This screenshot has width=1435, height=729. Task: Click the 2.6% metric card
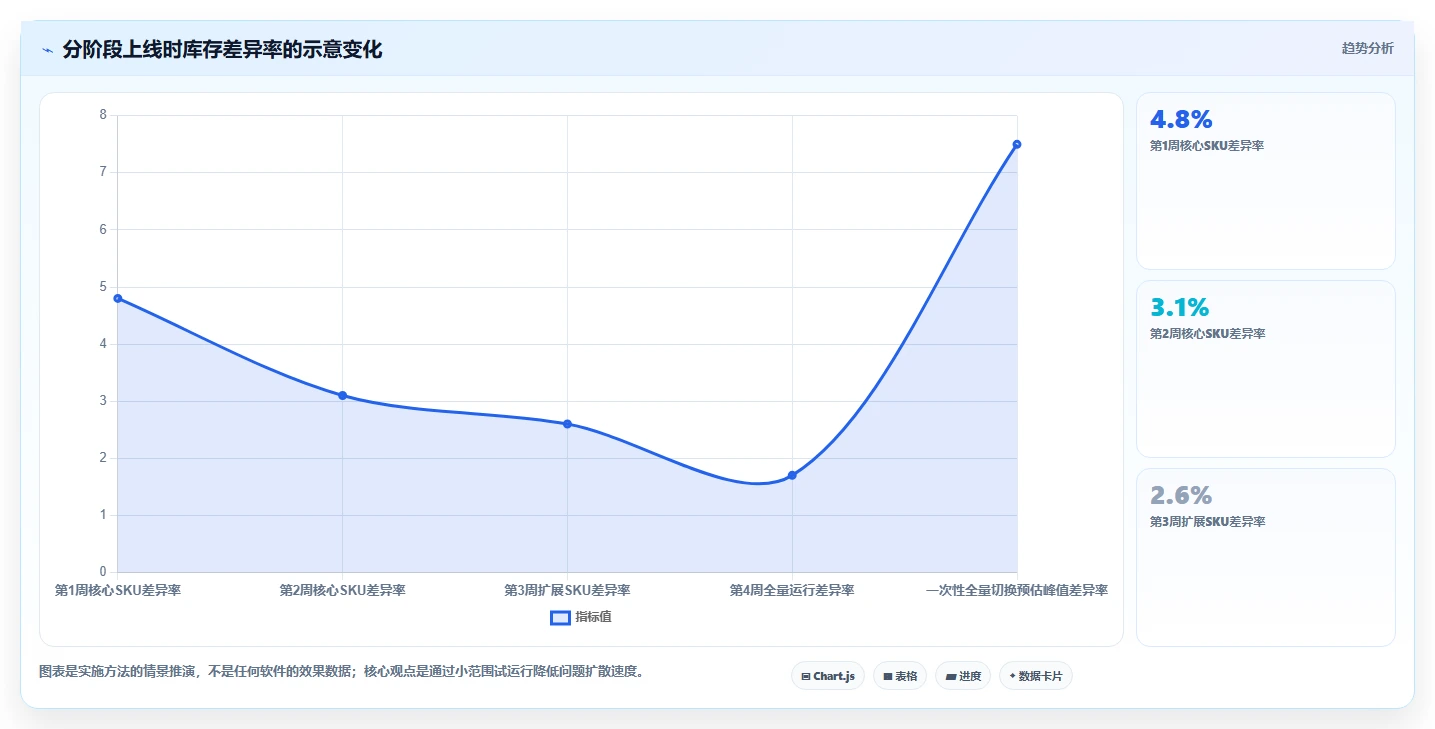pyautogui.click(x=1266, y=557)
